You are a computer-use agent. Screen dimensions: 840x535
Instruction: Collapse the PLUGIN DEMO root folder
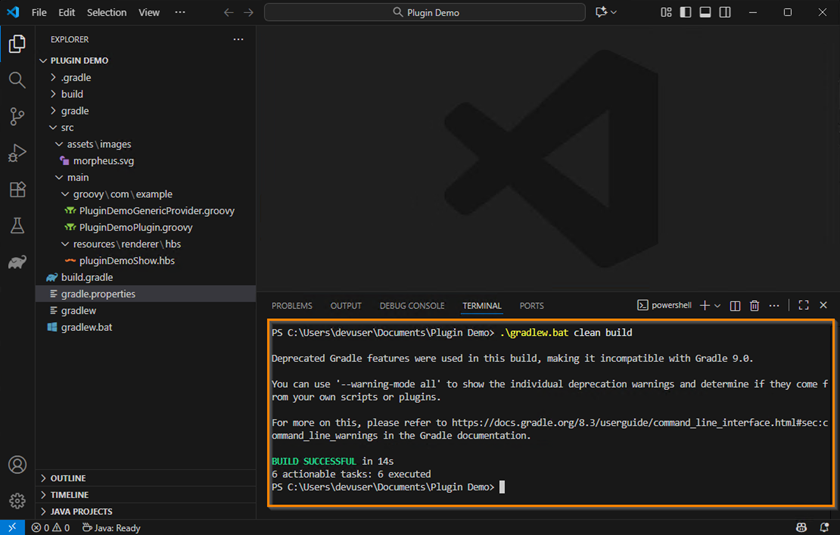[146, 61]
